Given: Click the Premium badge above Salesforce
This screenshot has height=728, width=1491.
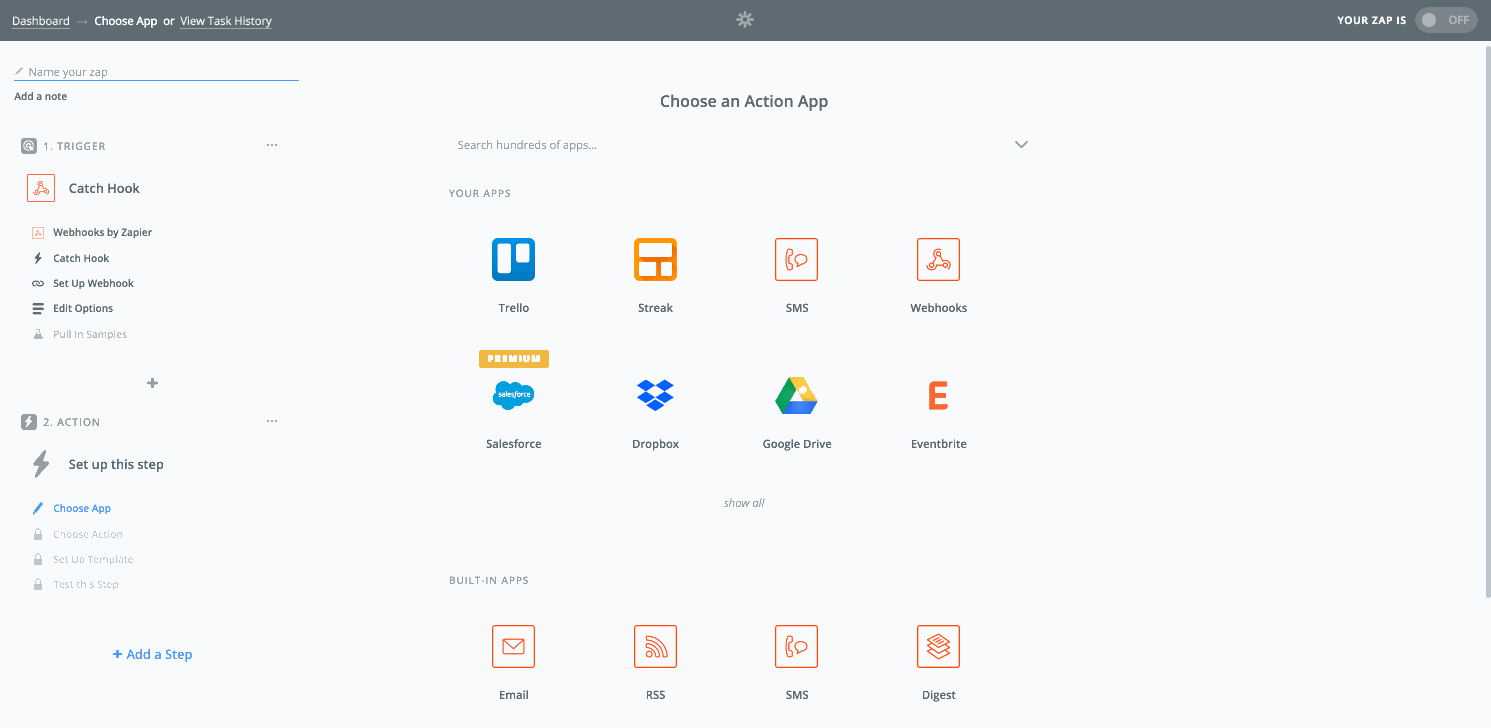Looking at the screenshot, I should [x=514, y=358].
